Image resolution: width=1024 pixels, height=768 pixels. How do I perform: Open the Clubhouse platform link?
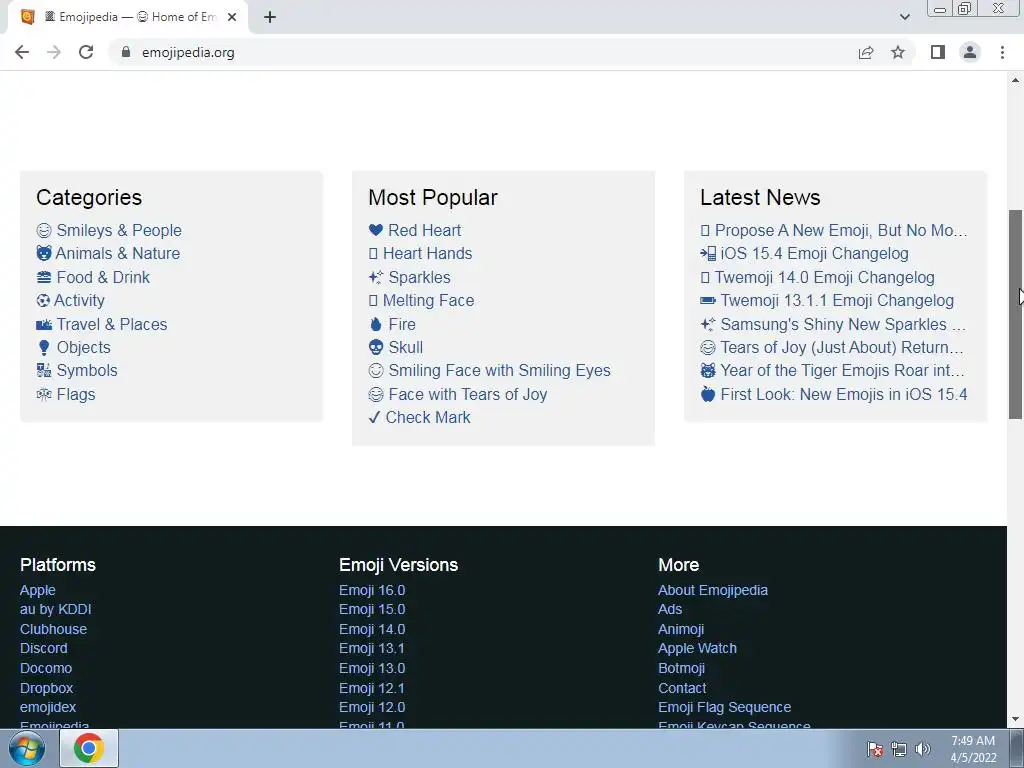pos(54,630)
